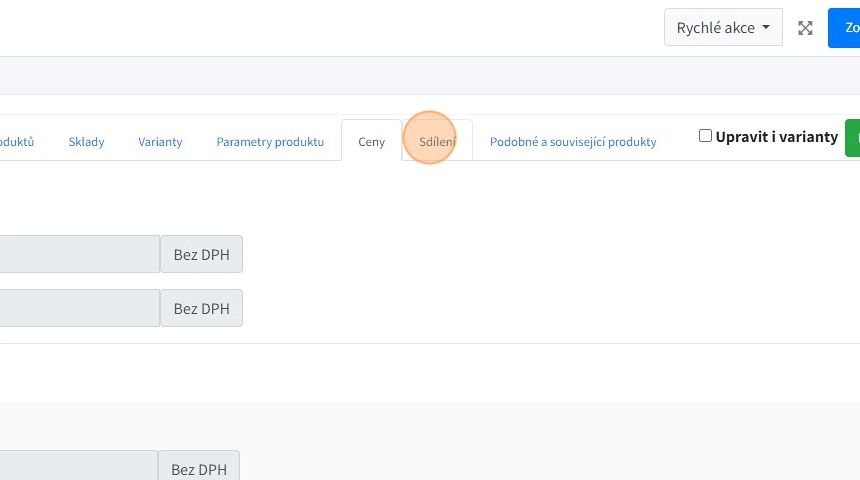Image resolution: width=860 pixels, height=480 pixels.
Task: Click the first price input field
Action: (x=79, y=254)
